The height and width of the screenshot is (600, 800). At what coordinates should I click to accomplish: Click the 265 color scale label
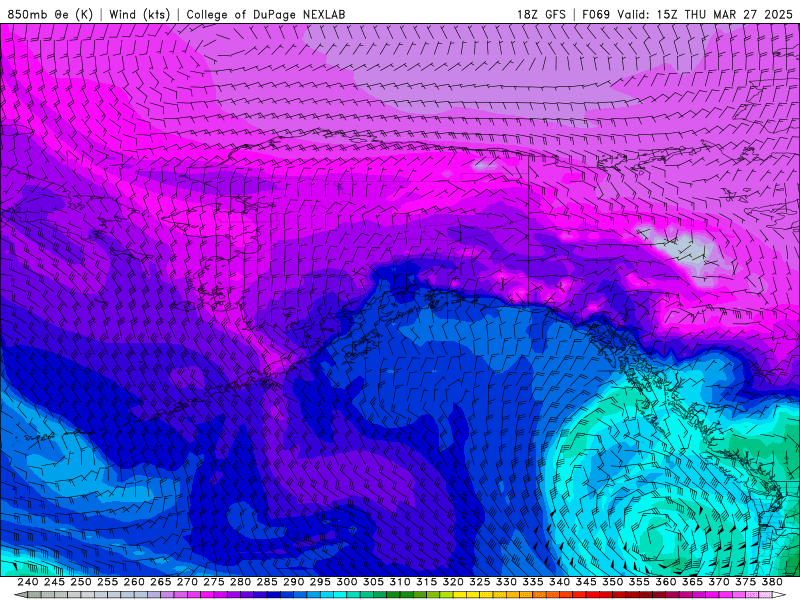161,582
